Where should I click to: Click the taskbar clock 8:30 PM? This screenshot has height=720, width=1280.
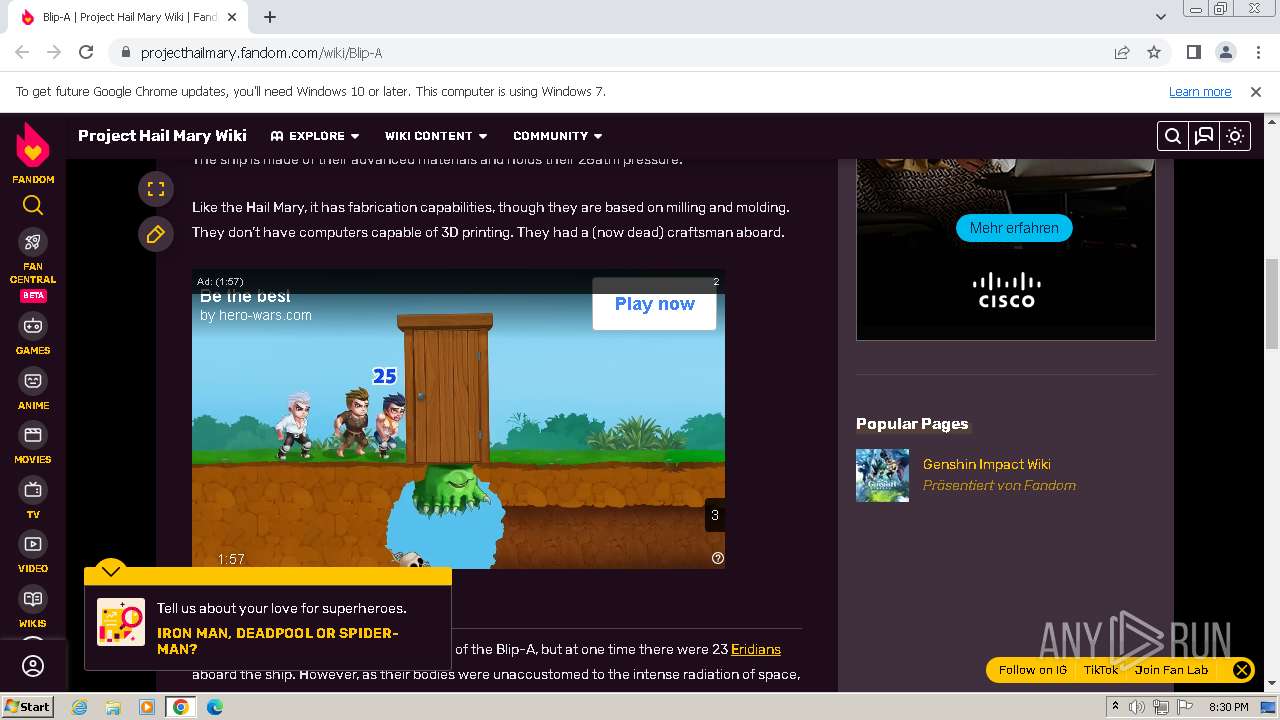click(x=1228, y=707)
